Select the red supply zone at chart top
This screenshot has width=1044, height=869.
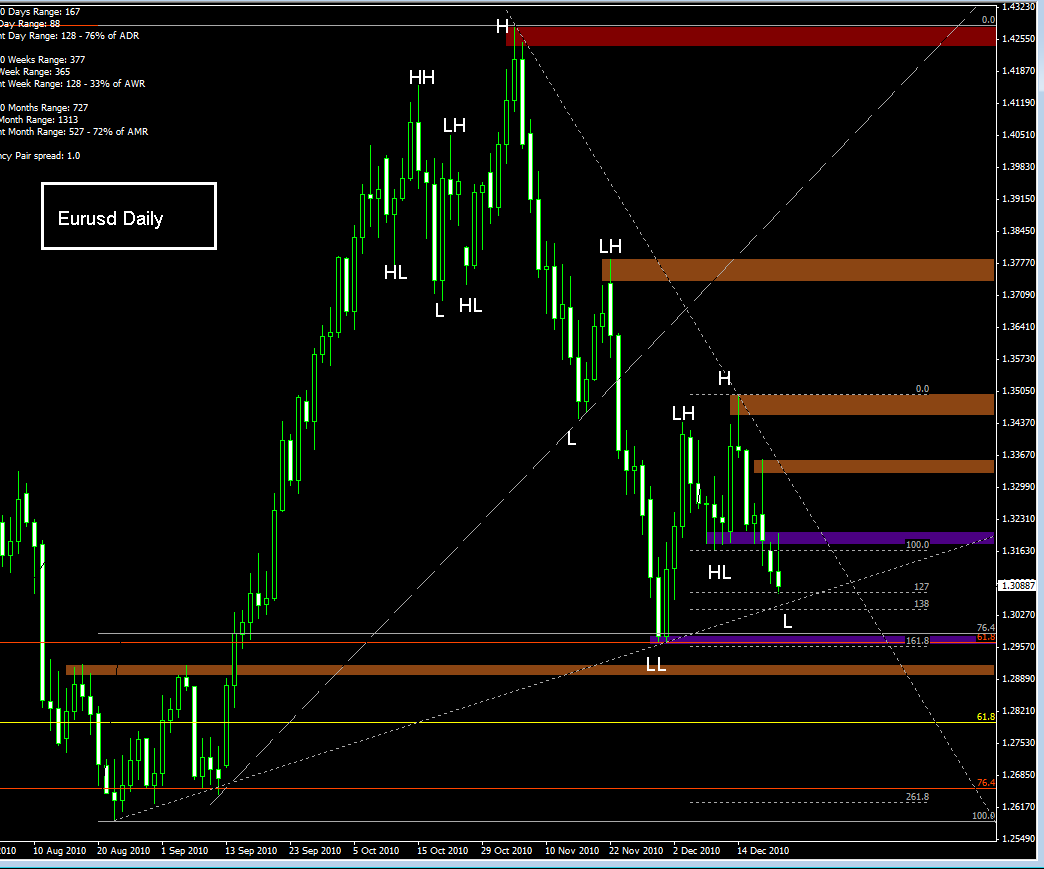pos(754,36)
